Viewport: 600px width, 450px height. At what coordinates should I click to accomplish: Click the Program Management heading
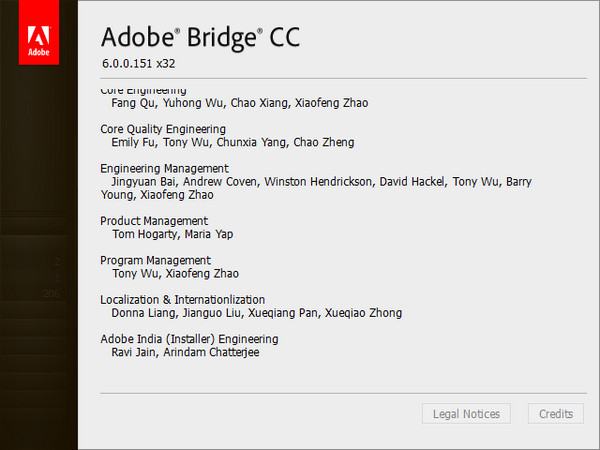pyautogui.click(x=153, y=260)
